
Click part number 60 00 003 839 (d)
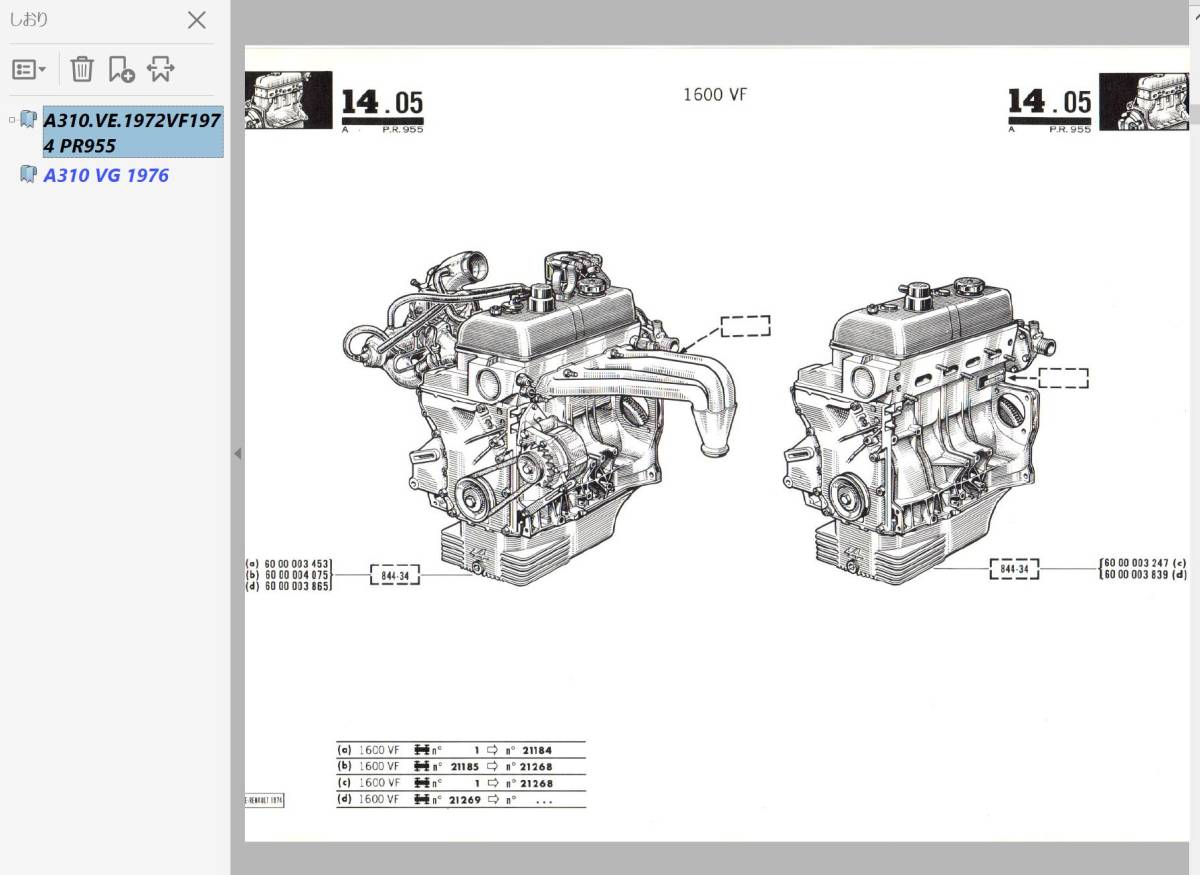1145,575
